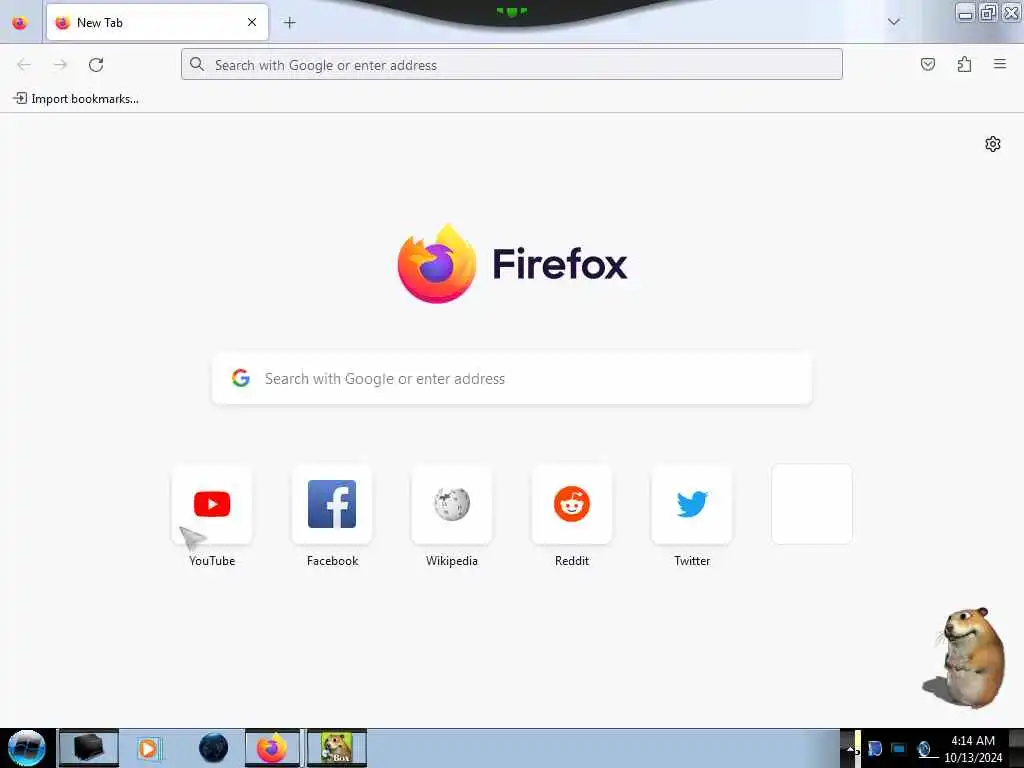Click the Wikipedia label text

point(452,561)
